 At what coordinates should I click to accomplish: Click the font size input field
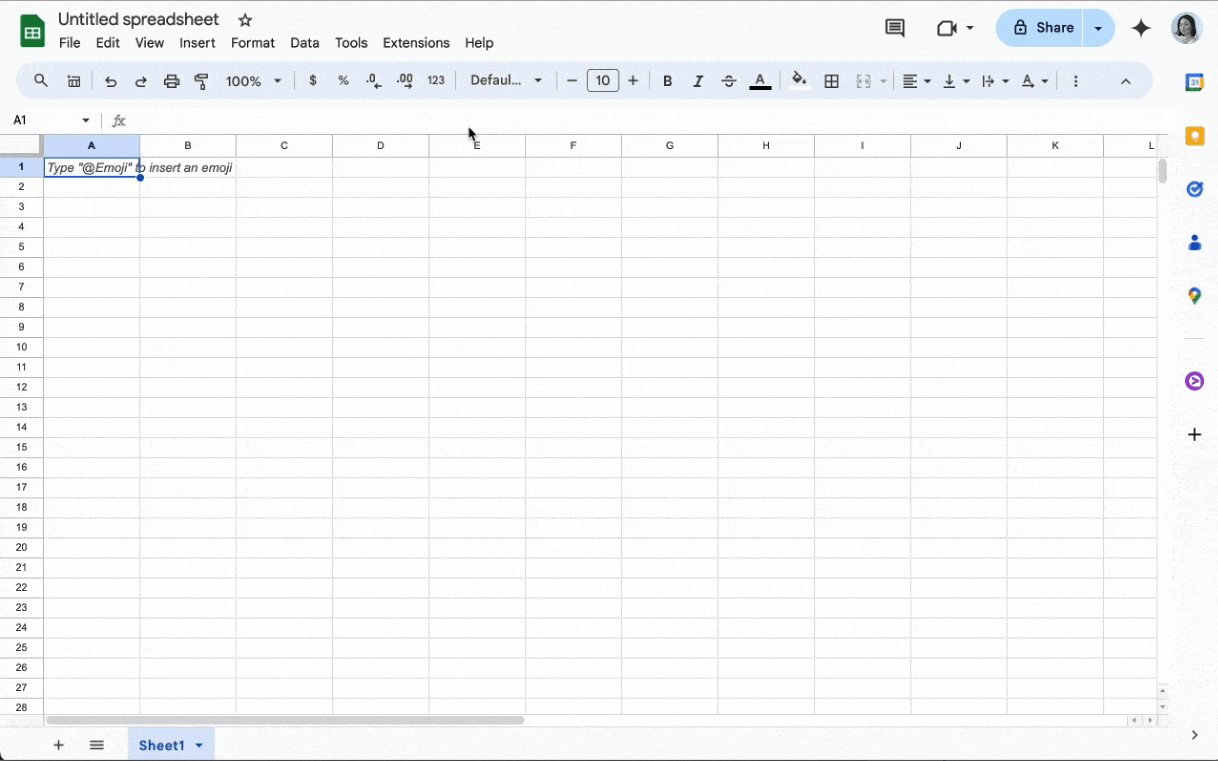[x=603, y=81]
